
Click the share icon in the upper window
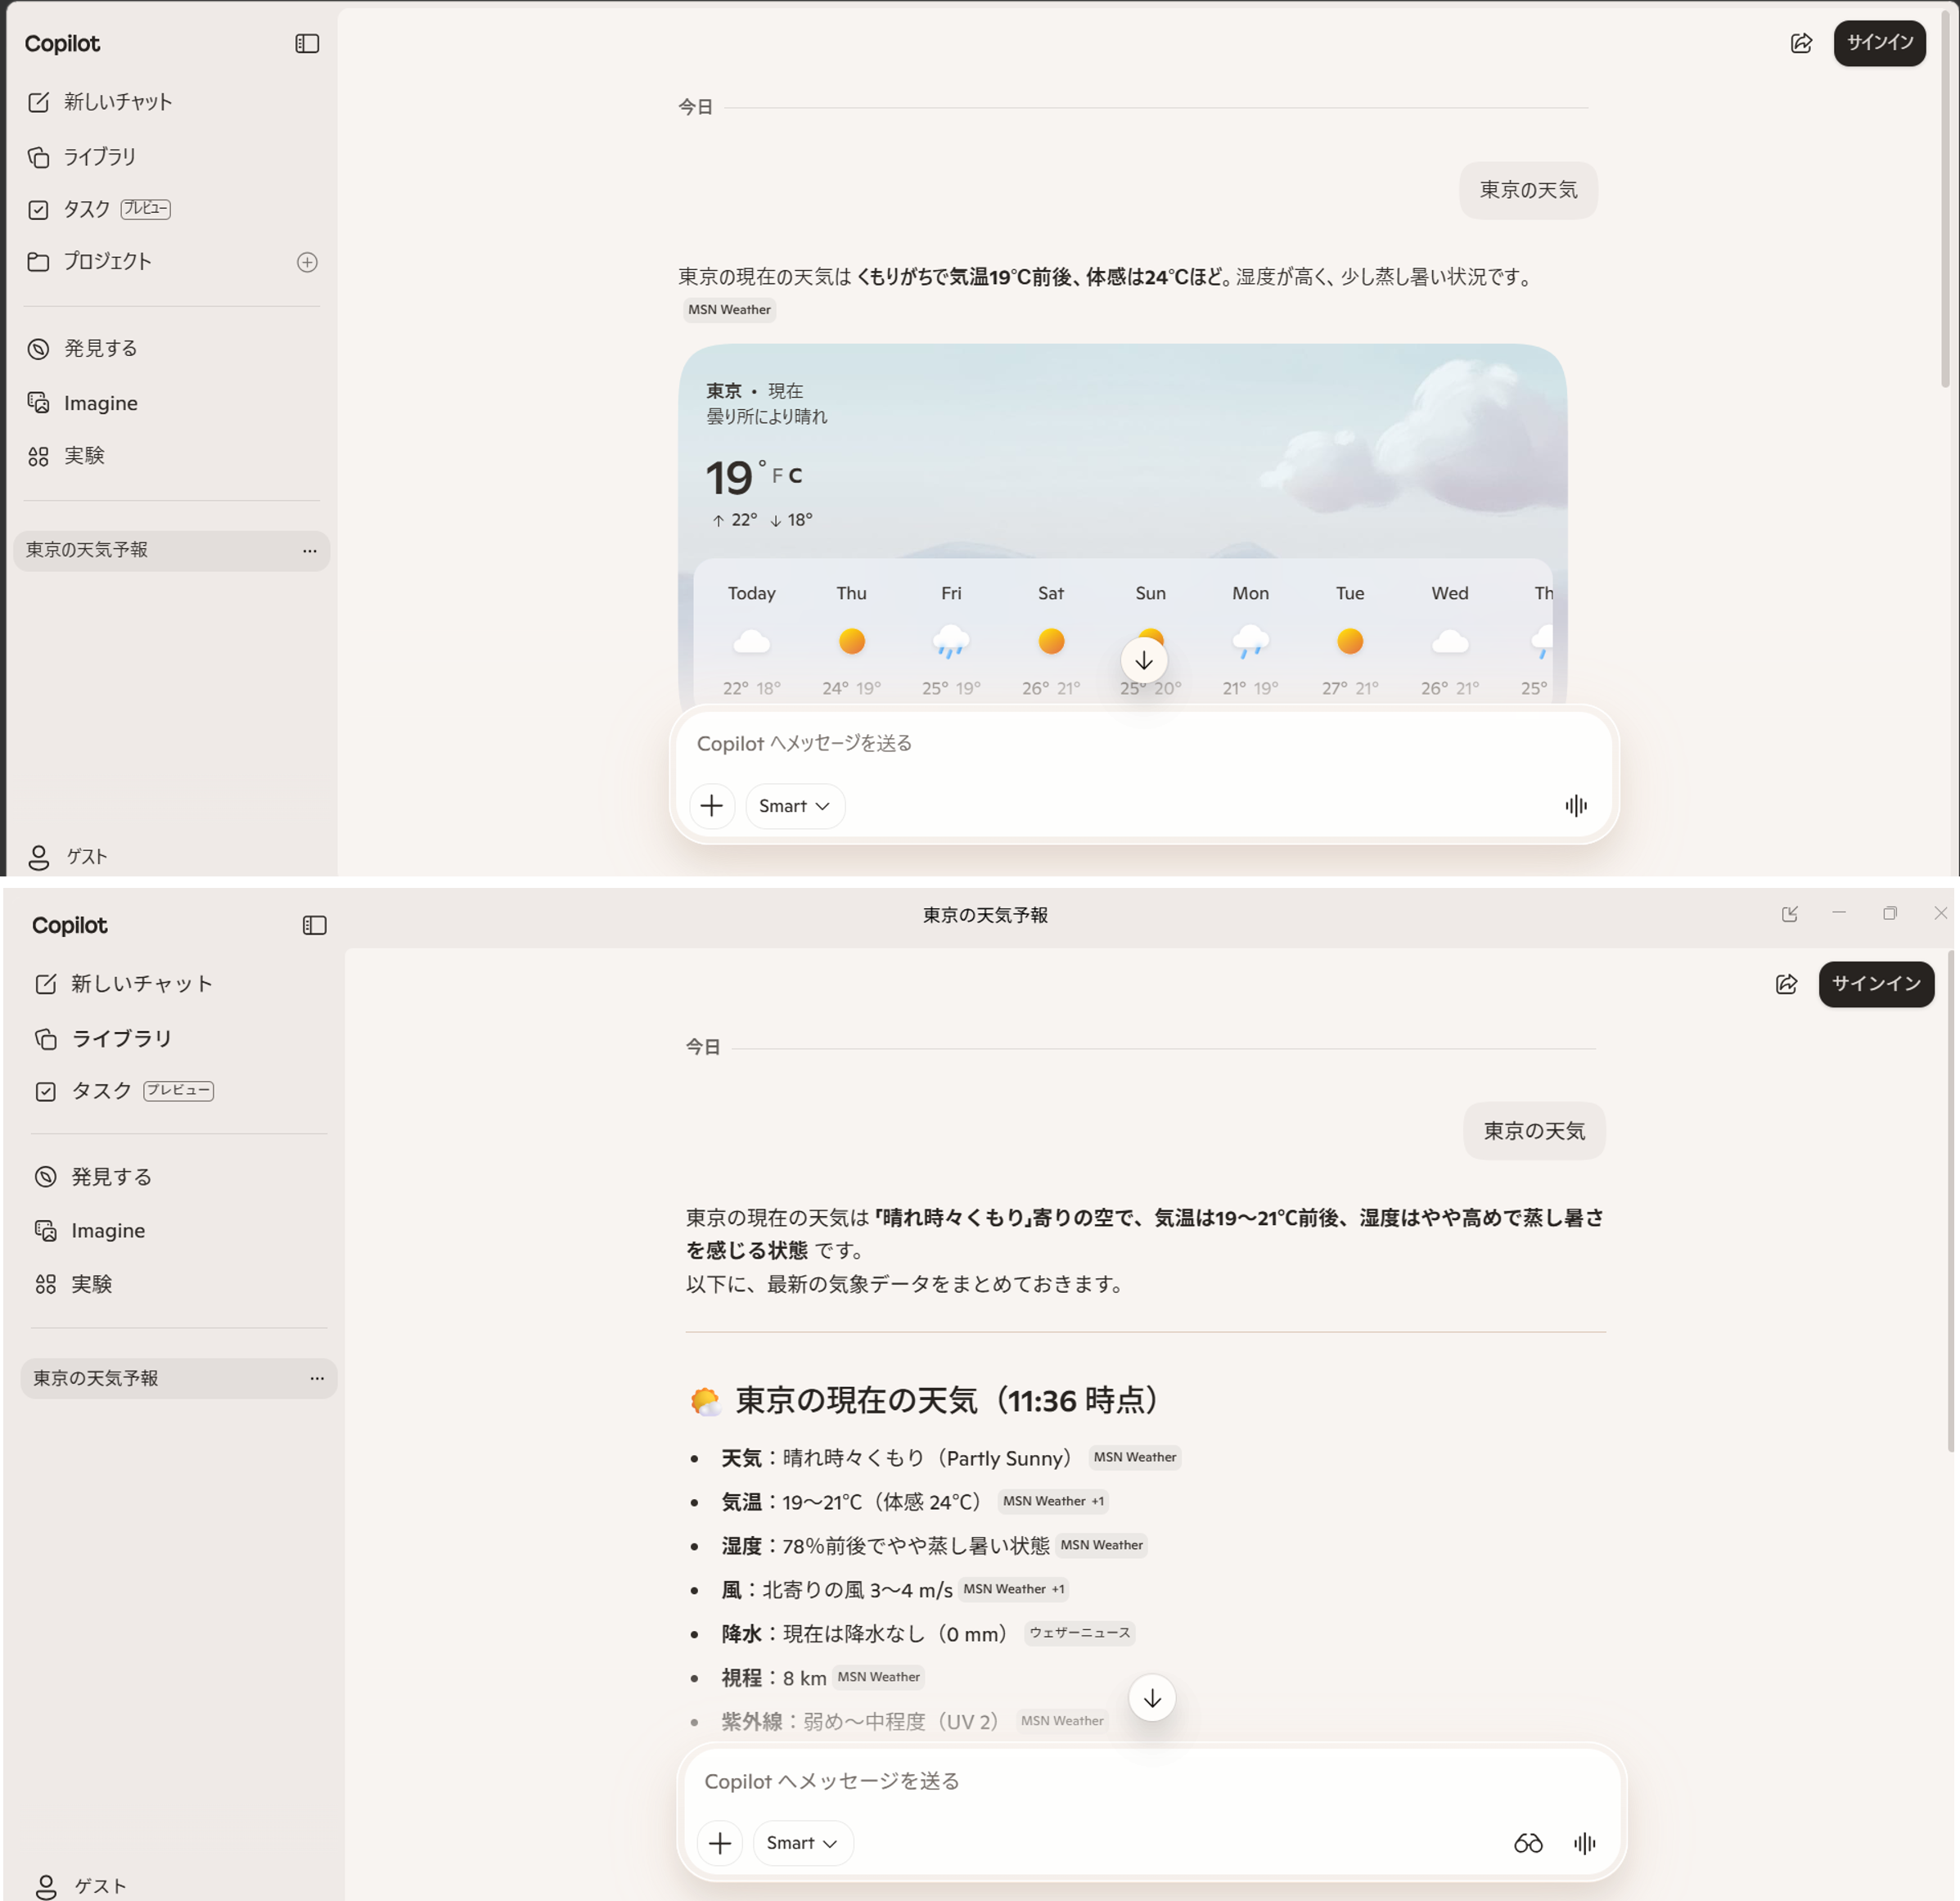(1801, 43)
